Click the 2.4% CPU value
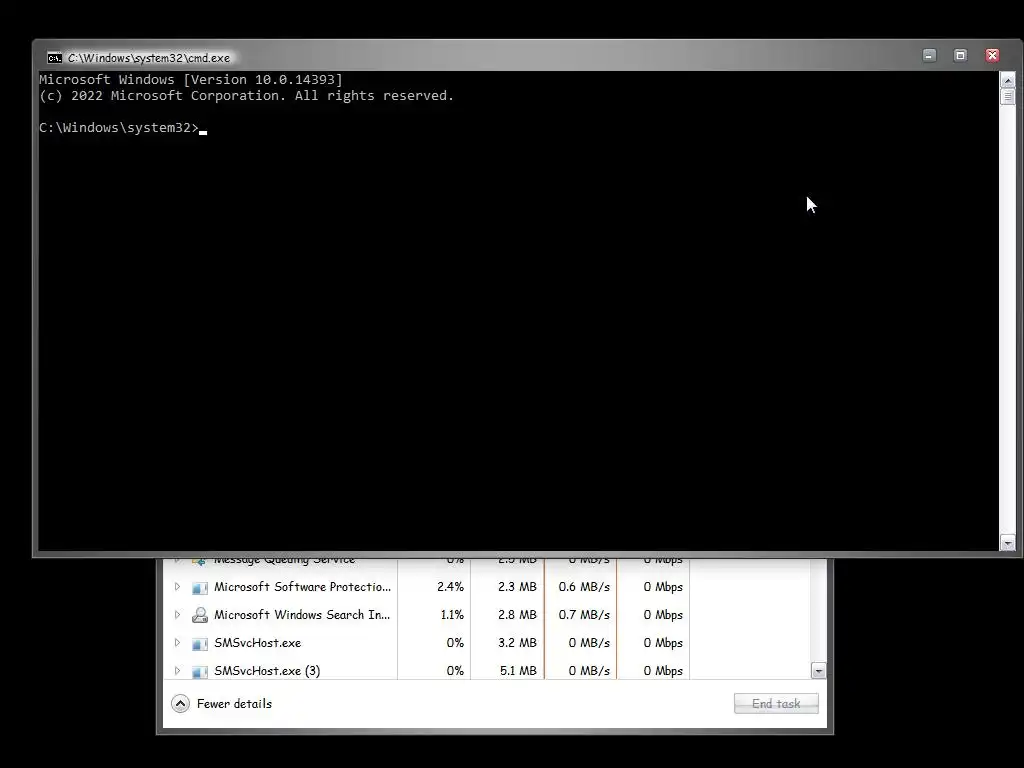 click(x=450, y=586)
